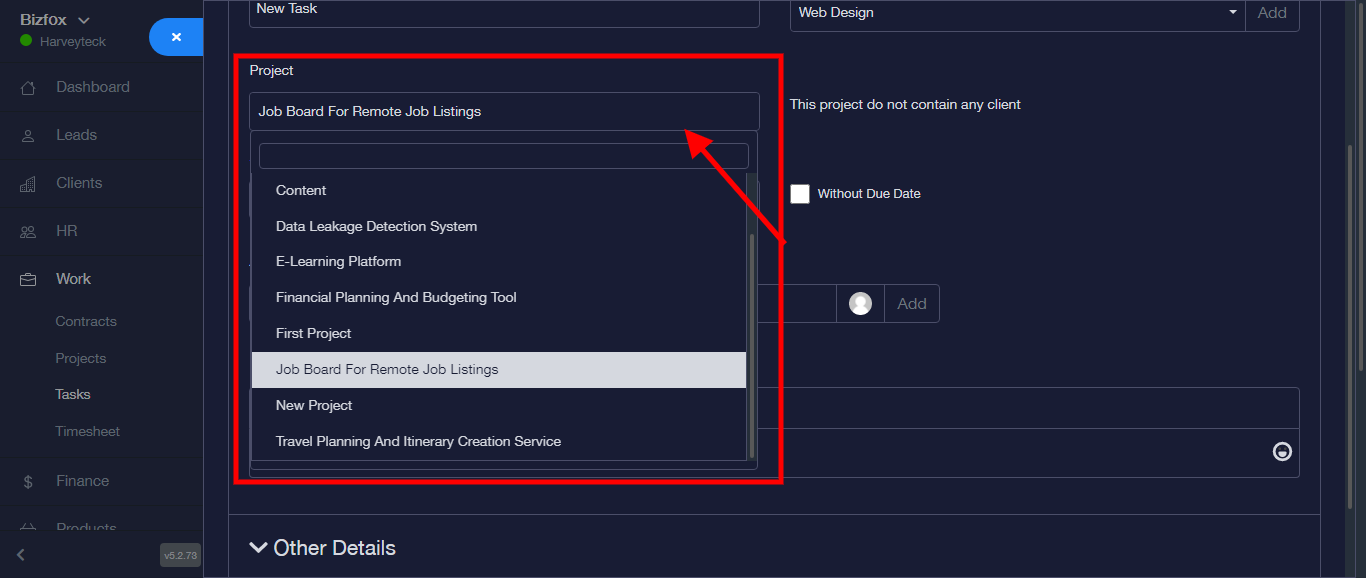Click the Clients building icon

pos(28,183)
